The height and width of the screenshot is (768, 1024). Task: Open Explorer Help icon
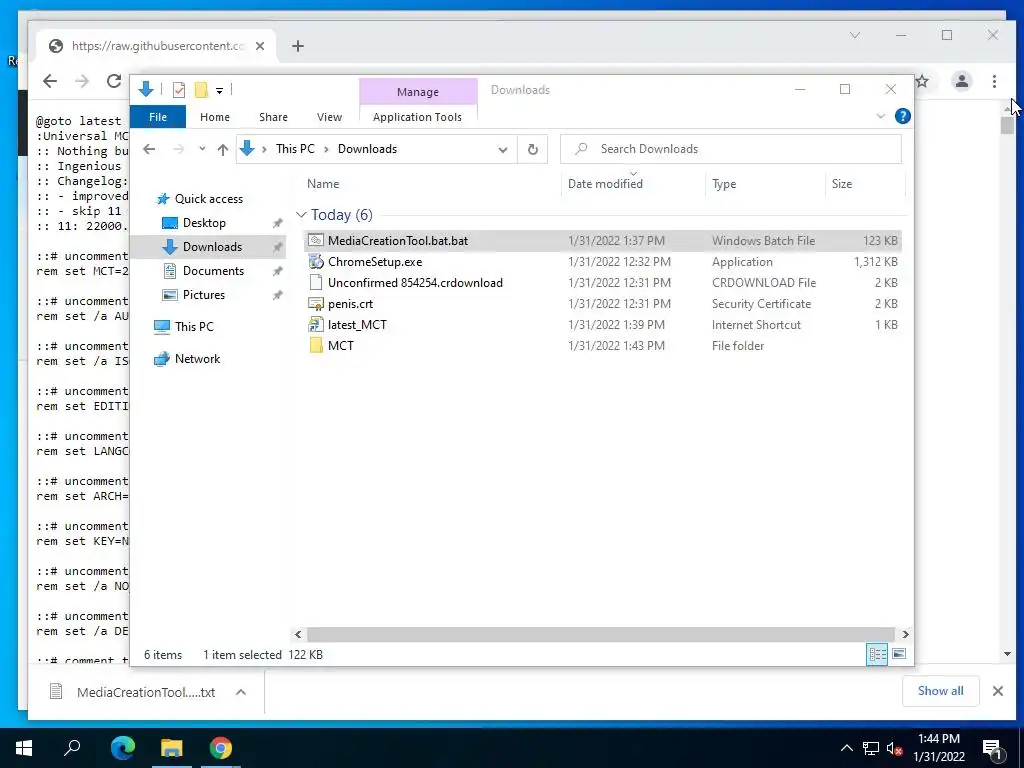click(903, 116)
